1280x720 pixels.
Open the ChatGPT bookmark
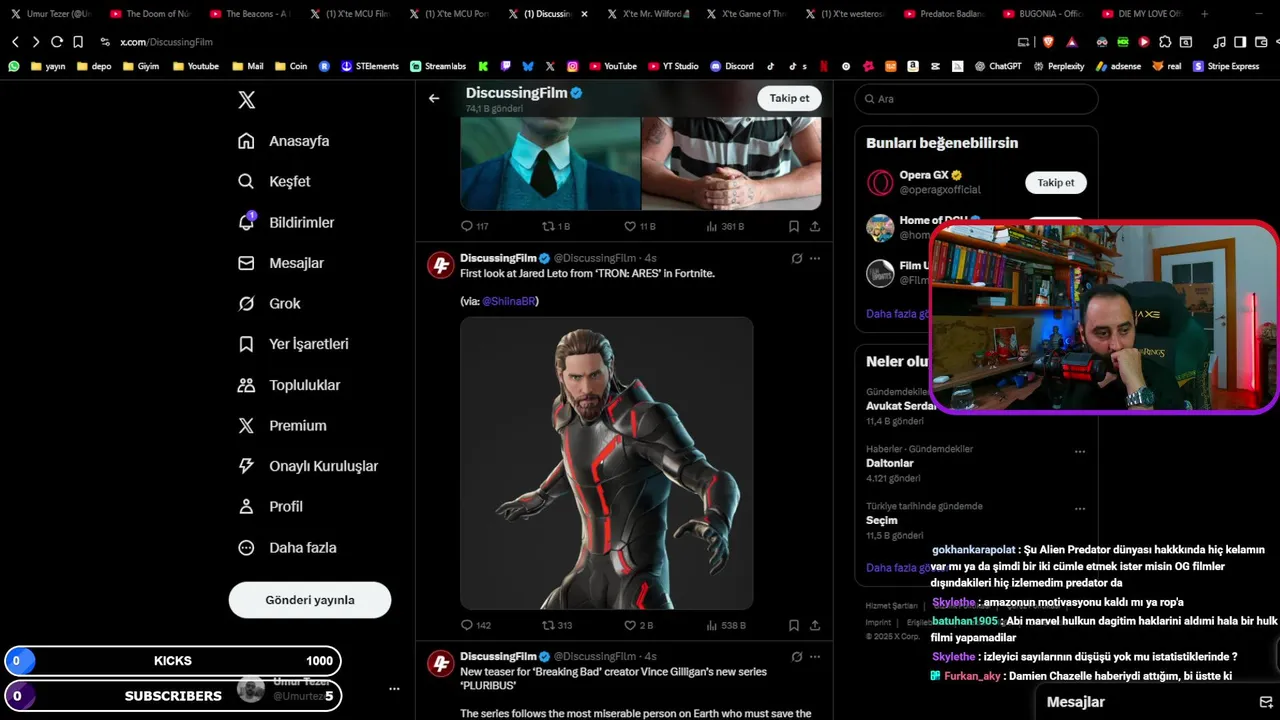pyautogui.click(x=996, y=66)
